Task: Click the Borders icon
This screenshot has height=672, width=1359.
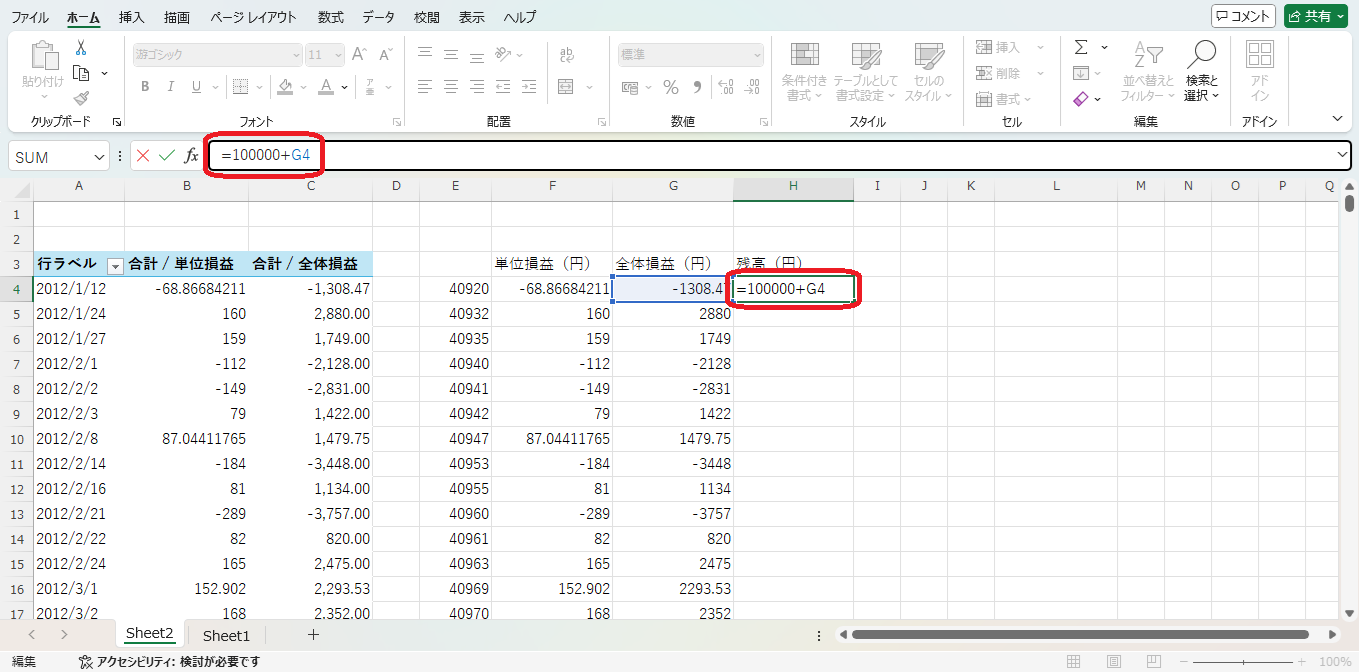Action: [x=239, y=87]
